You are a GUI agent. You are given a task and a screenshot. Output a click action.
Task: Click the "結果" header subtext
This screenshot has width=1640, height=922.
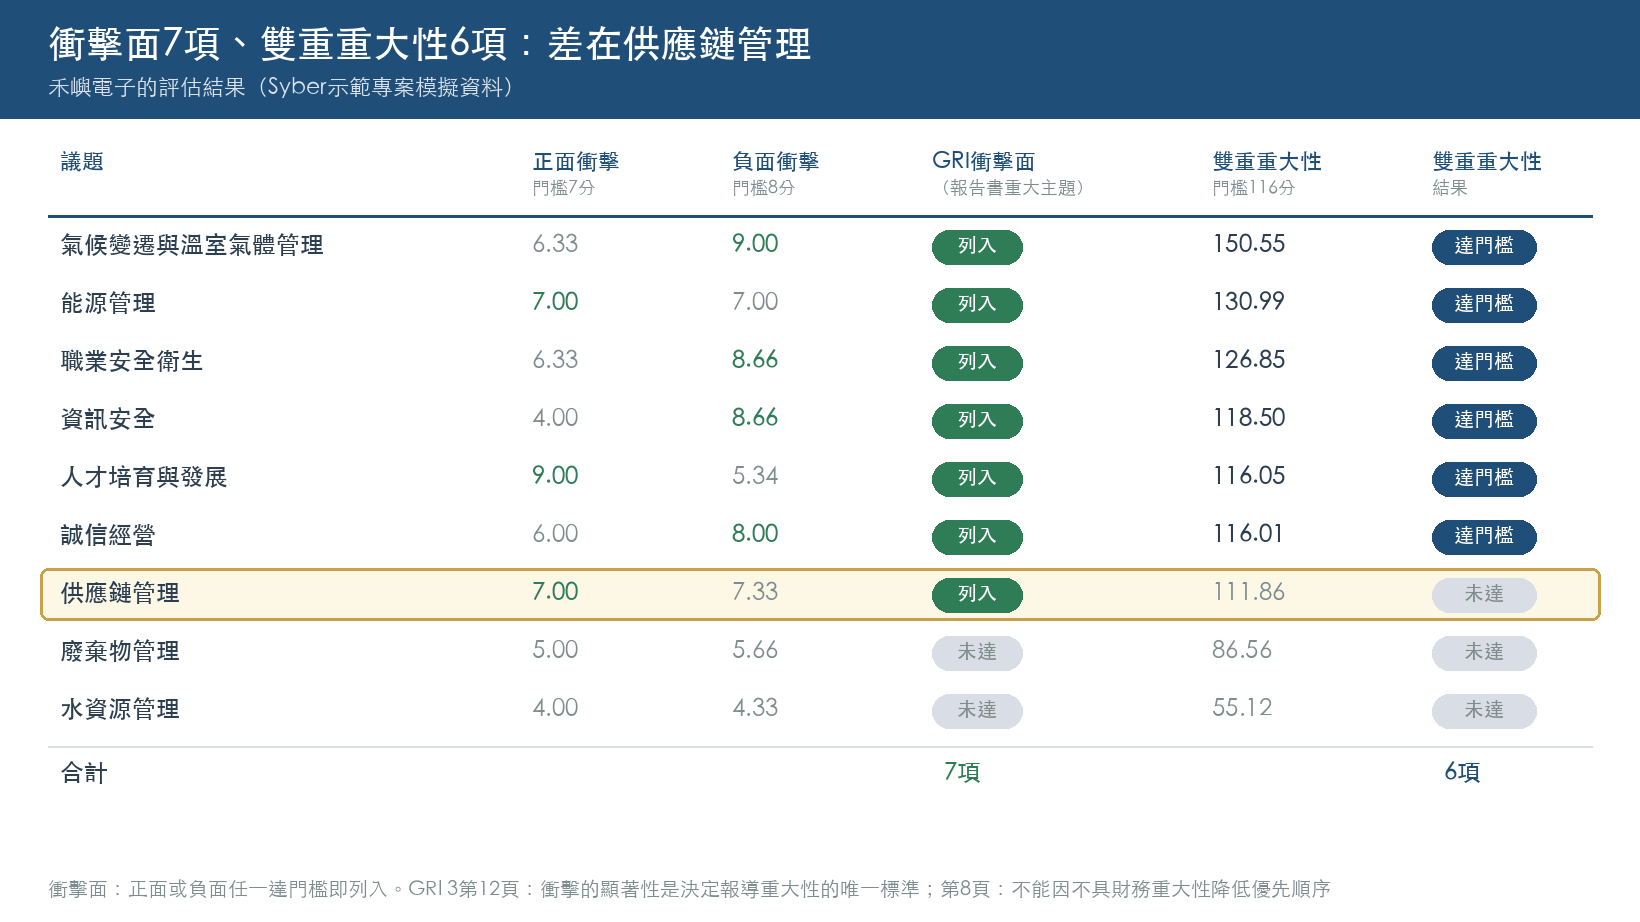coord(1450,188)
